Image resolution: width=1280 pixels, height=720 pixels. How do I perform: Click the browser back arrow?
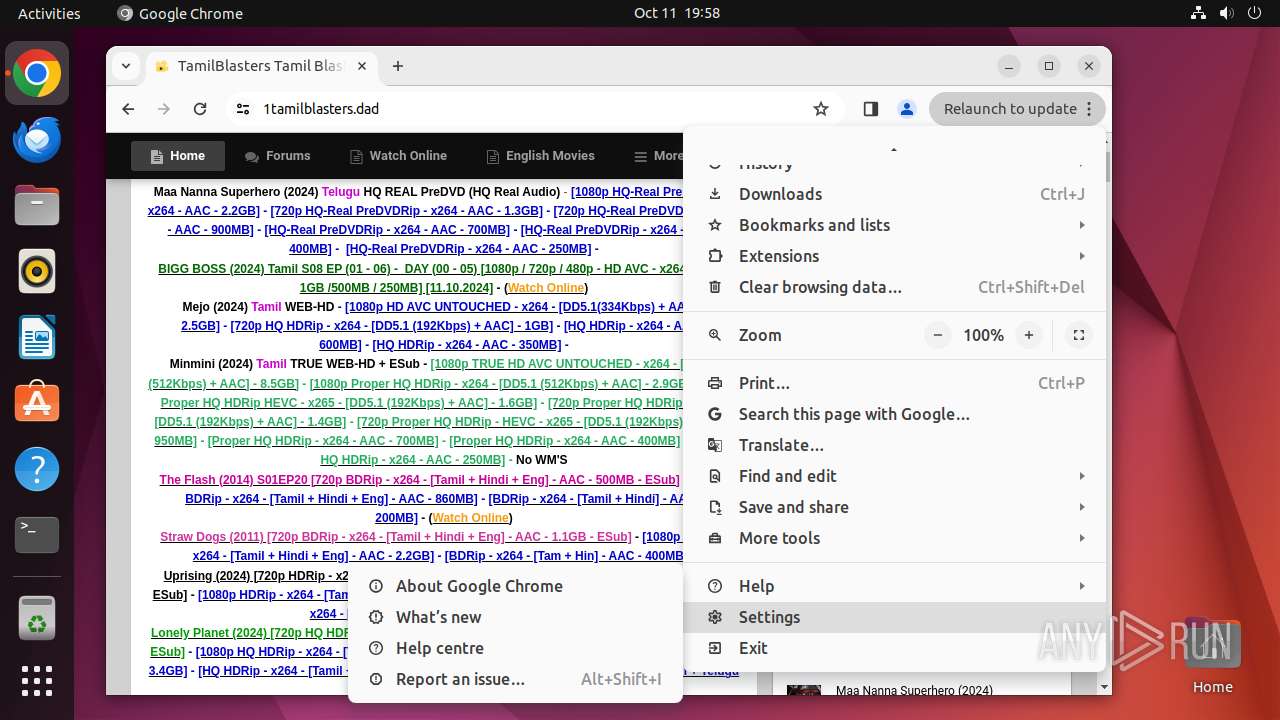(x=128, y=109)
